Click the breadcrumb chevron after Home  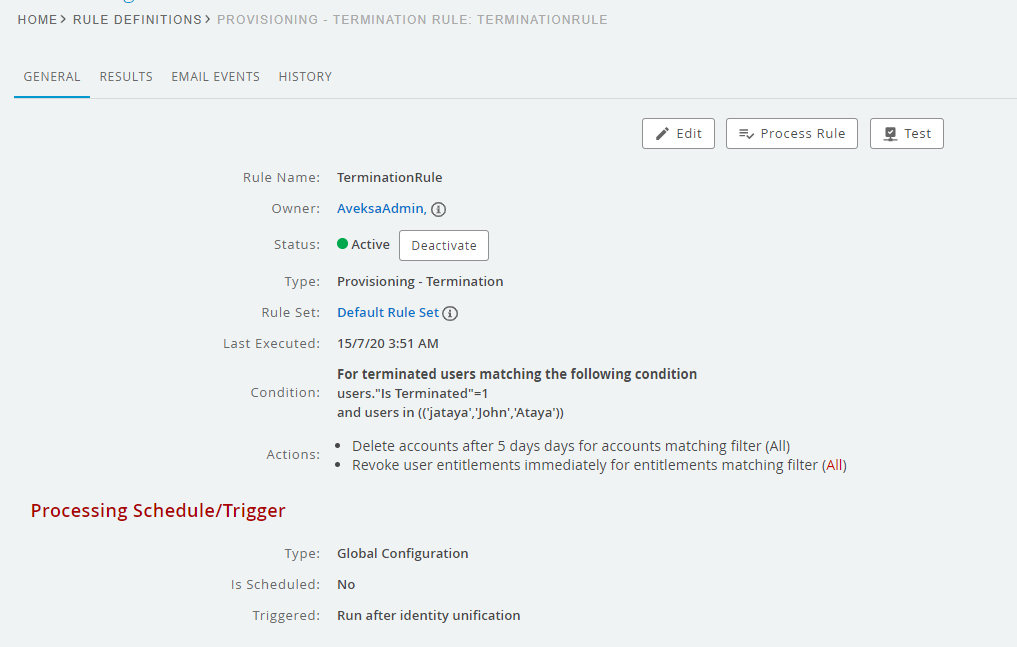pyautogui.click(x=65, y=20)
